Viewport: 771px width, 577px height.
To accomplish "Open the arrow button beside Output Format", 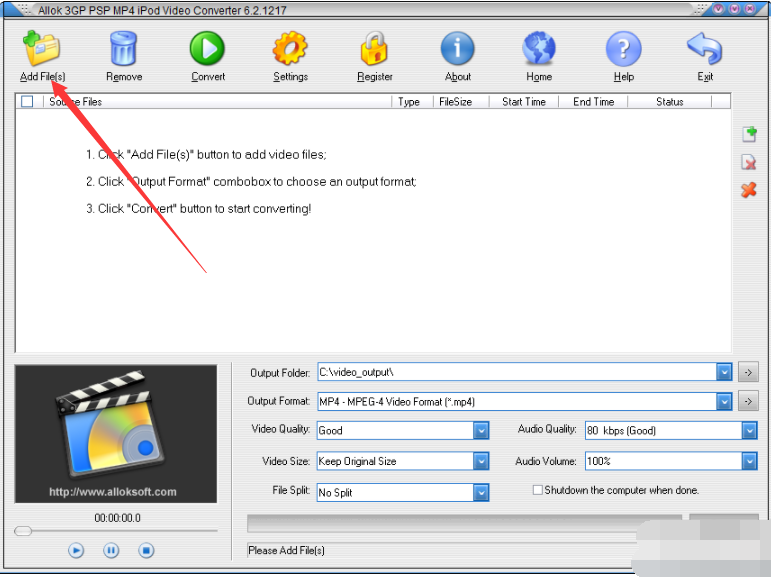I will [x=748, y=401].
